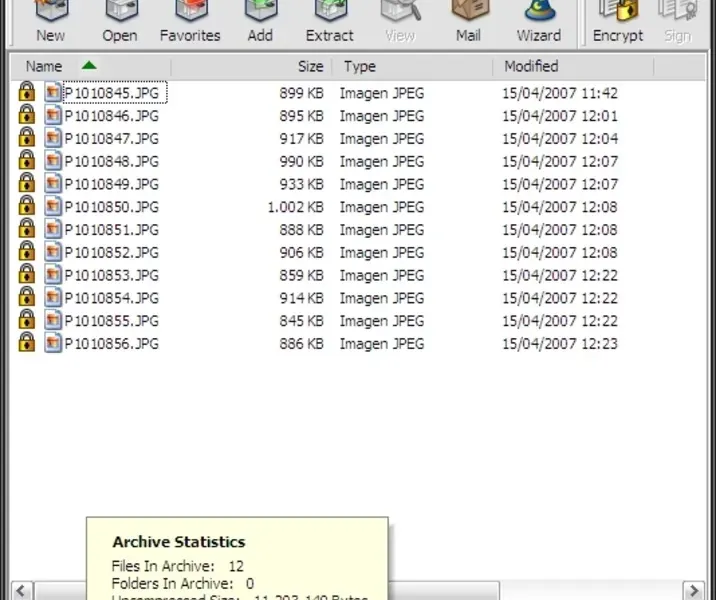Click the Files In Archive: 12 line
Screen dimensions: 716x600
point(178,567)
